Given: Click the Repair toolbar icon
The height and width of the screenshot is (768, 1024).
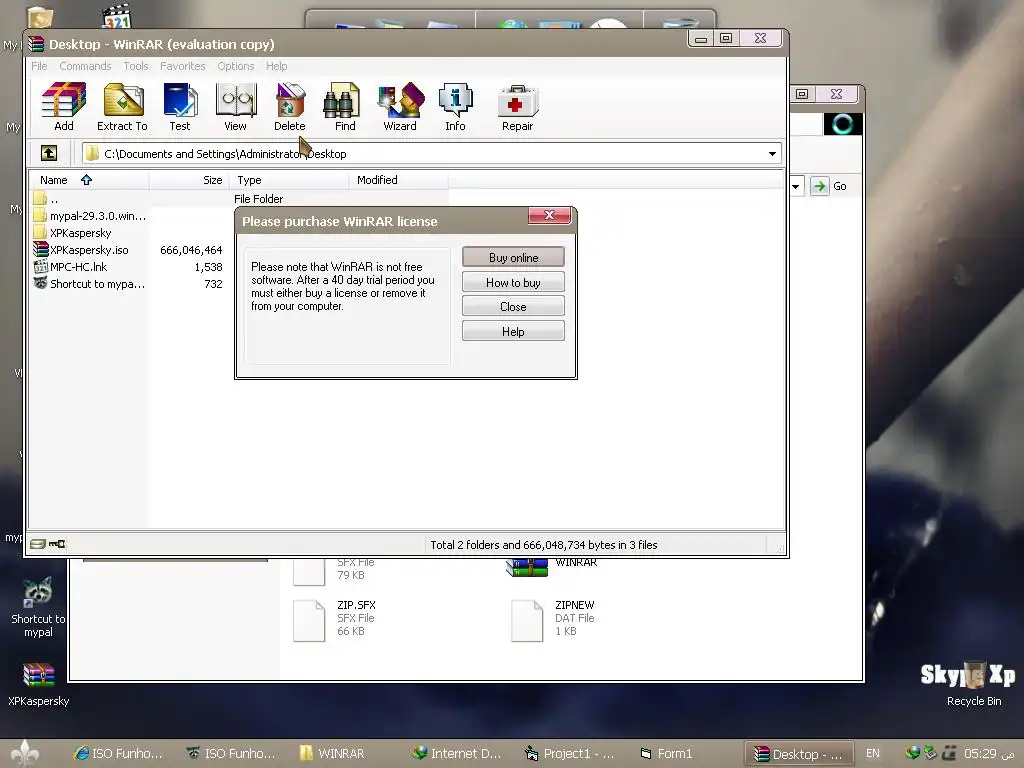Looking at the screenshot, I should click(x=517, y=107).
